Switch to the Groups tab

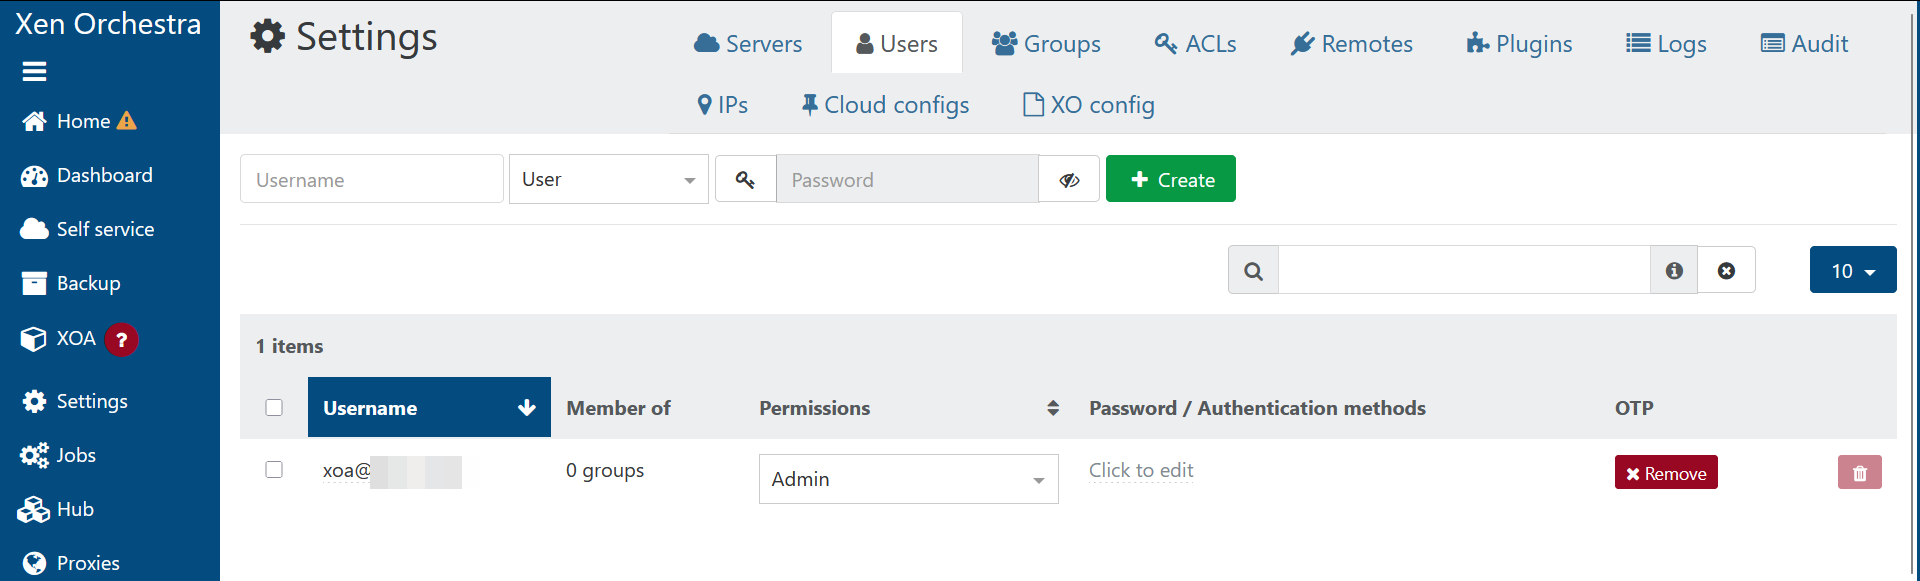(x=1046, y=43)
